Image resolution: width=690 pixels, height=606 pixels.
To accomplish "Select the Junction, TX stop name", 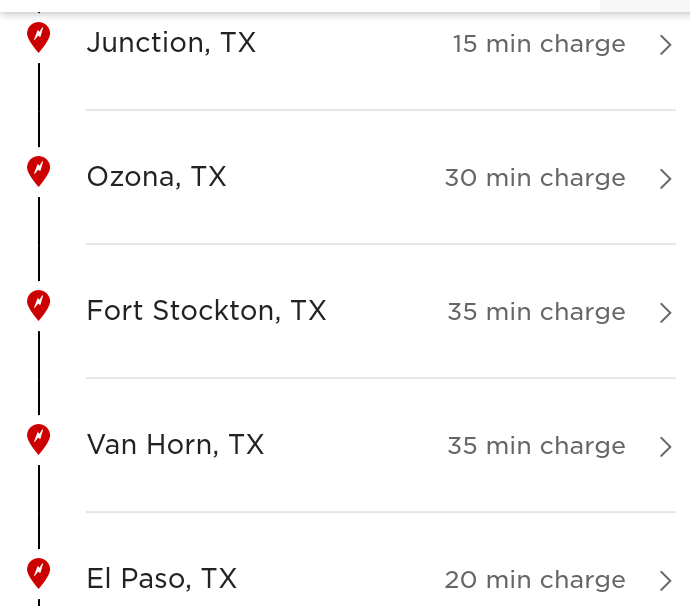I will [x=171, y=43].
